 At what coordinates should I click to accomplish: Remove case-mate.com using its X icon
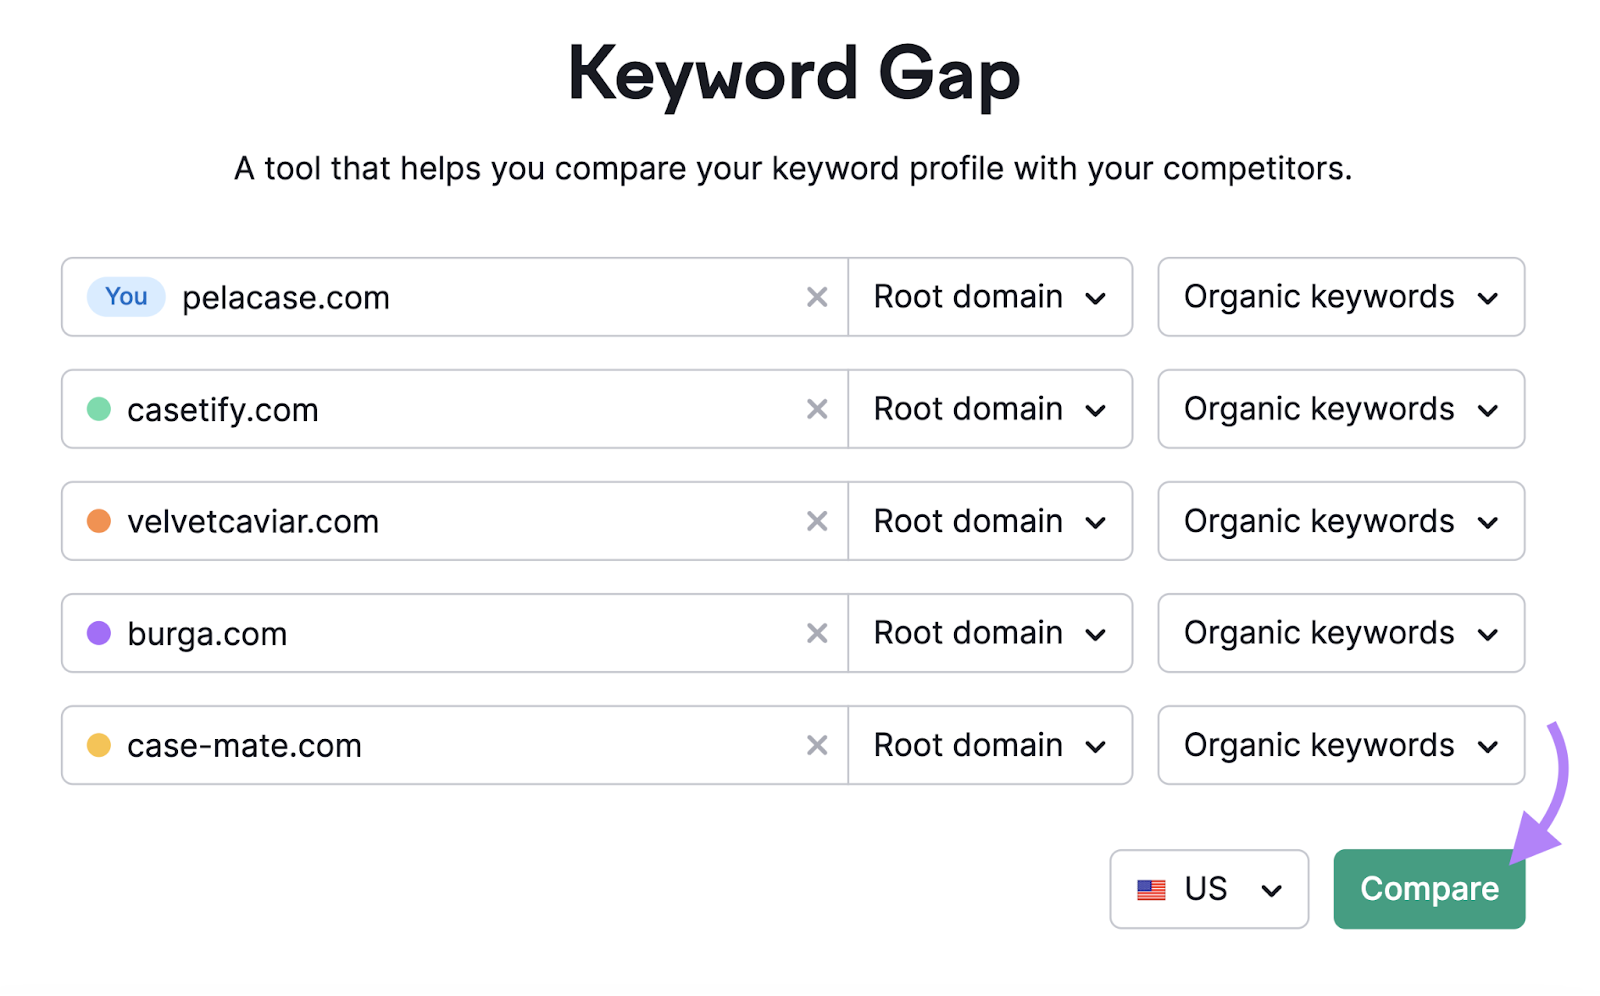pos(817,744)
